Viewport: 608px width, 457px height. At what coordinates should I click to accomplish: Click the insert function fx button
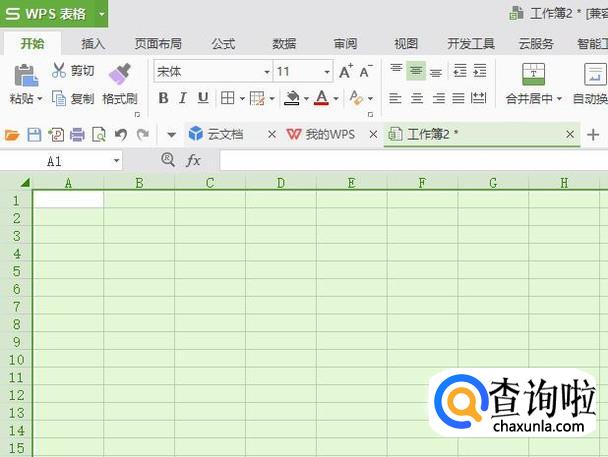pos(193,160)
